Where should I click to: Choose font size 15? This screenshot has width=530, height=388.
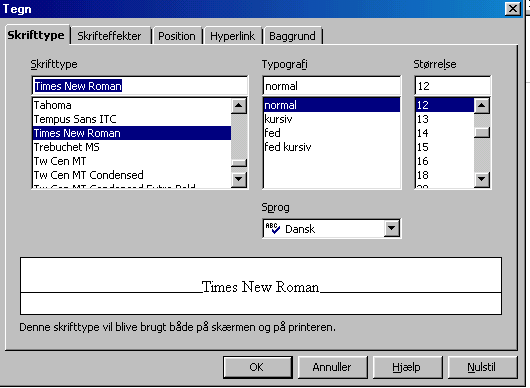coord(444,147)
